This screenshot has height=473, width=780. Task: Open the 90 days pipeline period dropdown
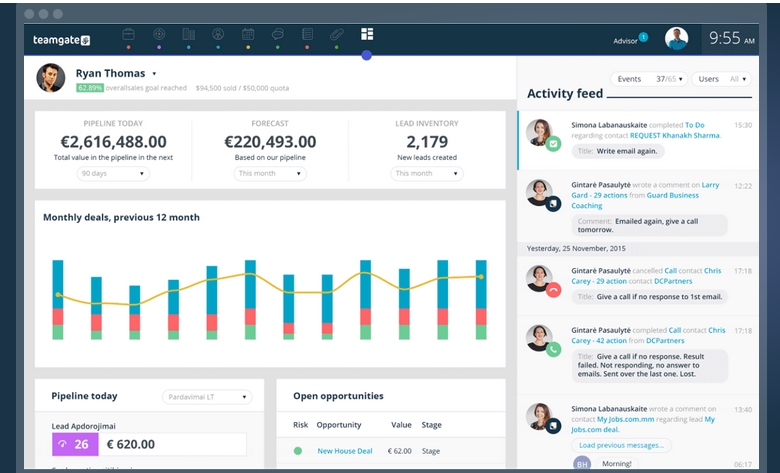113,173
